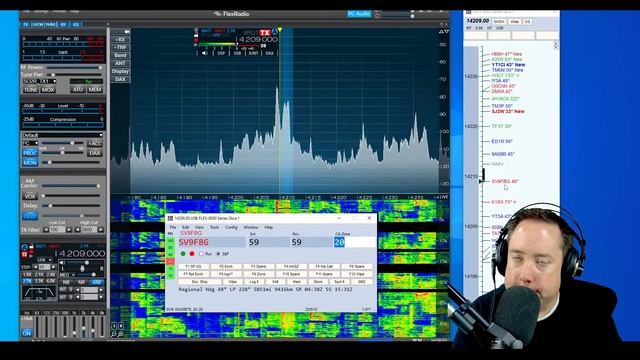Image resolution: width=640 pixels, height=360 pixels.
Task: Click the QRZ button
Action: point(361,282)
